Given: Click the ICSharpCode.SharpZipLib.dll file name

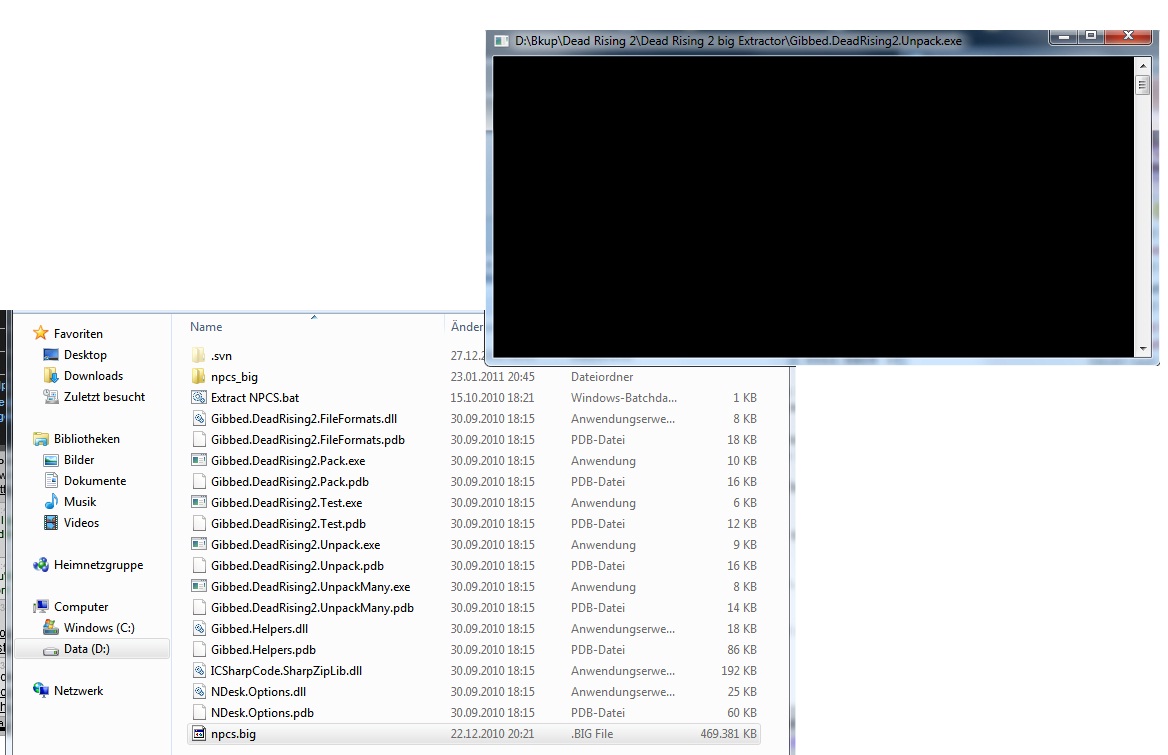Looking at the screenshot, I should [286, 671].
